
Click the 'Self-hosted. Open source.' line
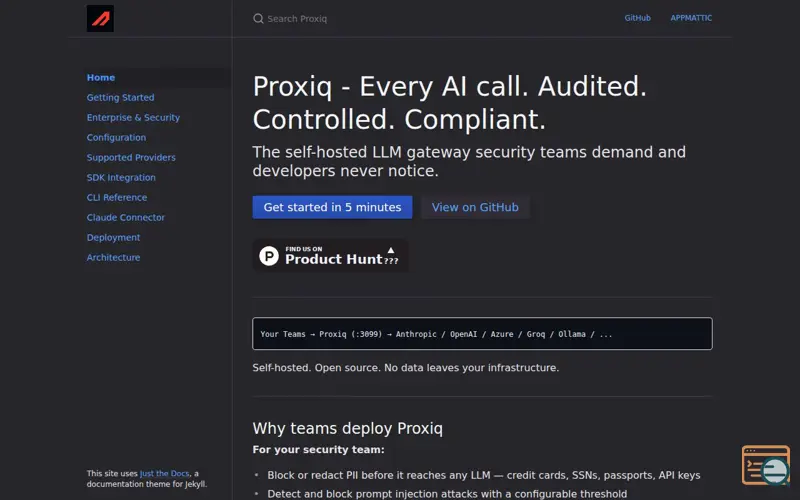(406, 367)
